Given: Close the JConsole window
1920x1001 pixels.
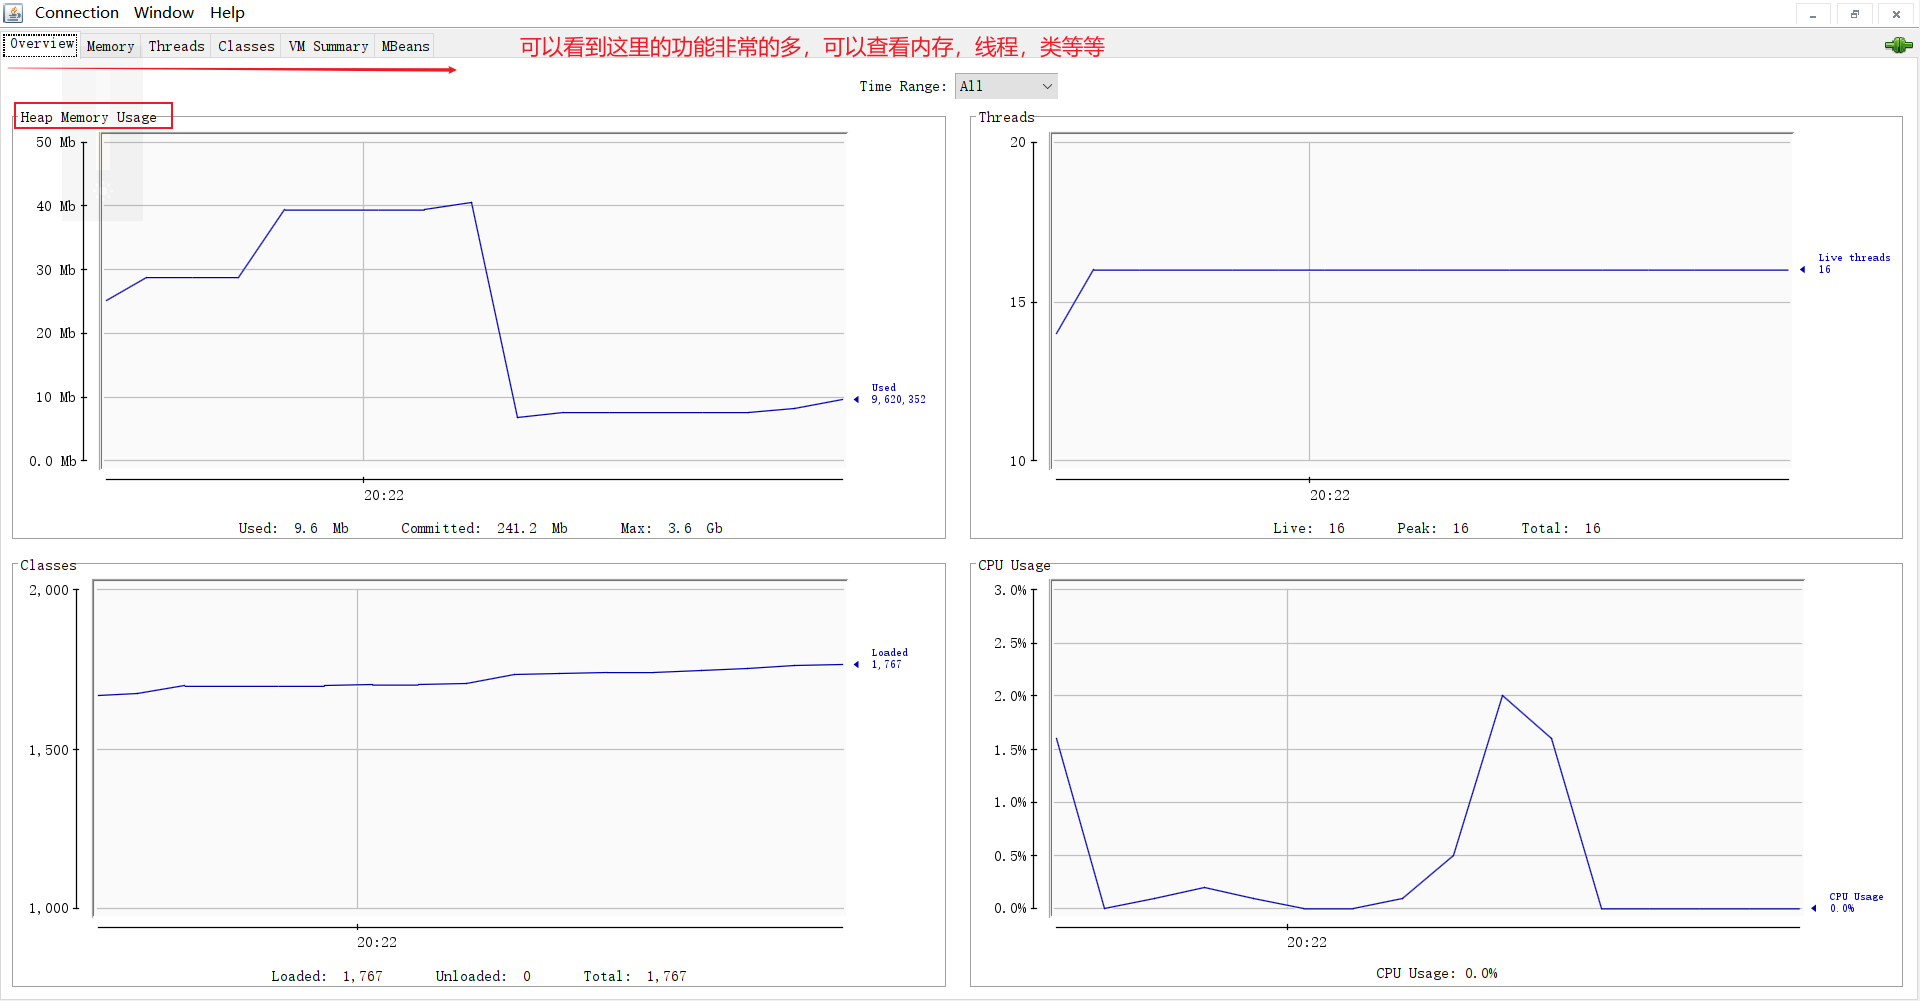Looking at the screenshot, I should pos(1896,14).
